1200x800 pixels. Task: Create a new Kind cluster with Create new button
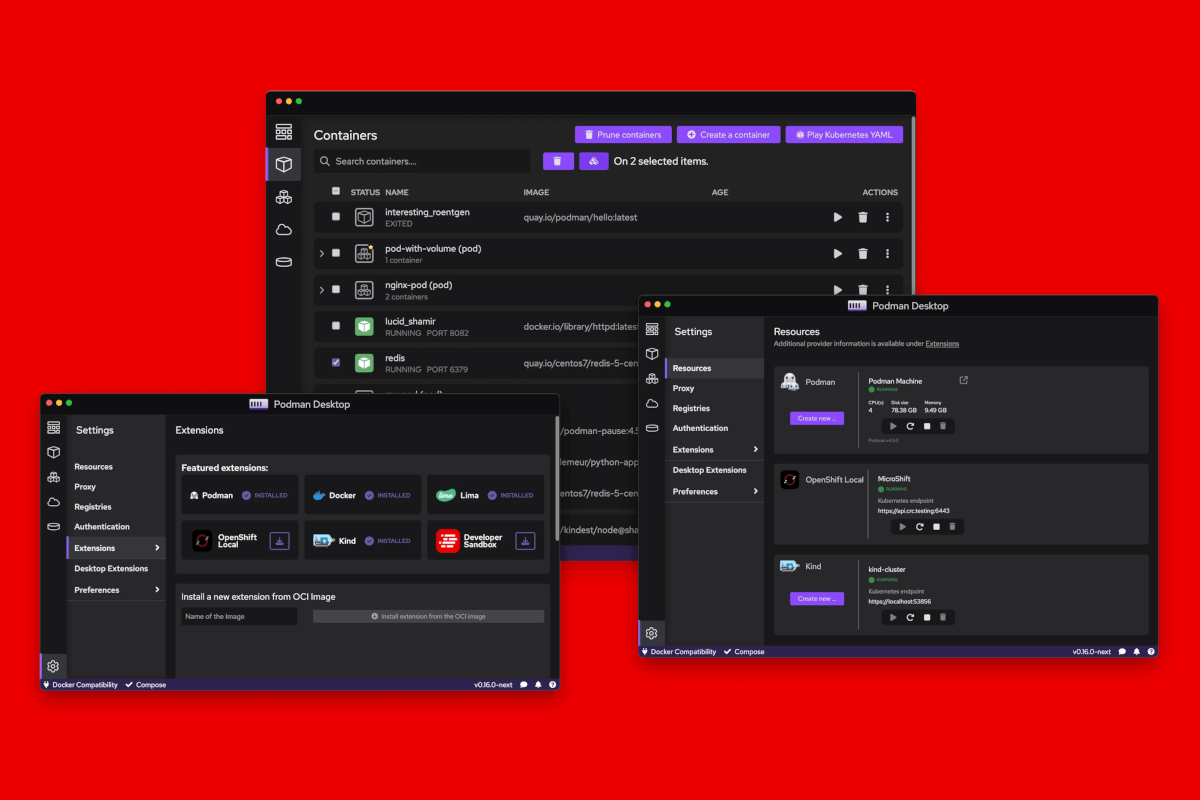tap(817, 598)
